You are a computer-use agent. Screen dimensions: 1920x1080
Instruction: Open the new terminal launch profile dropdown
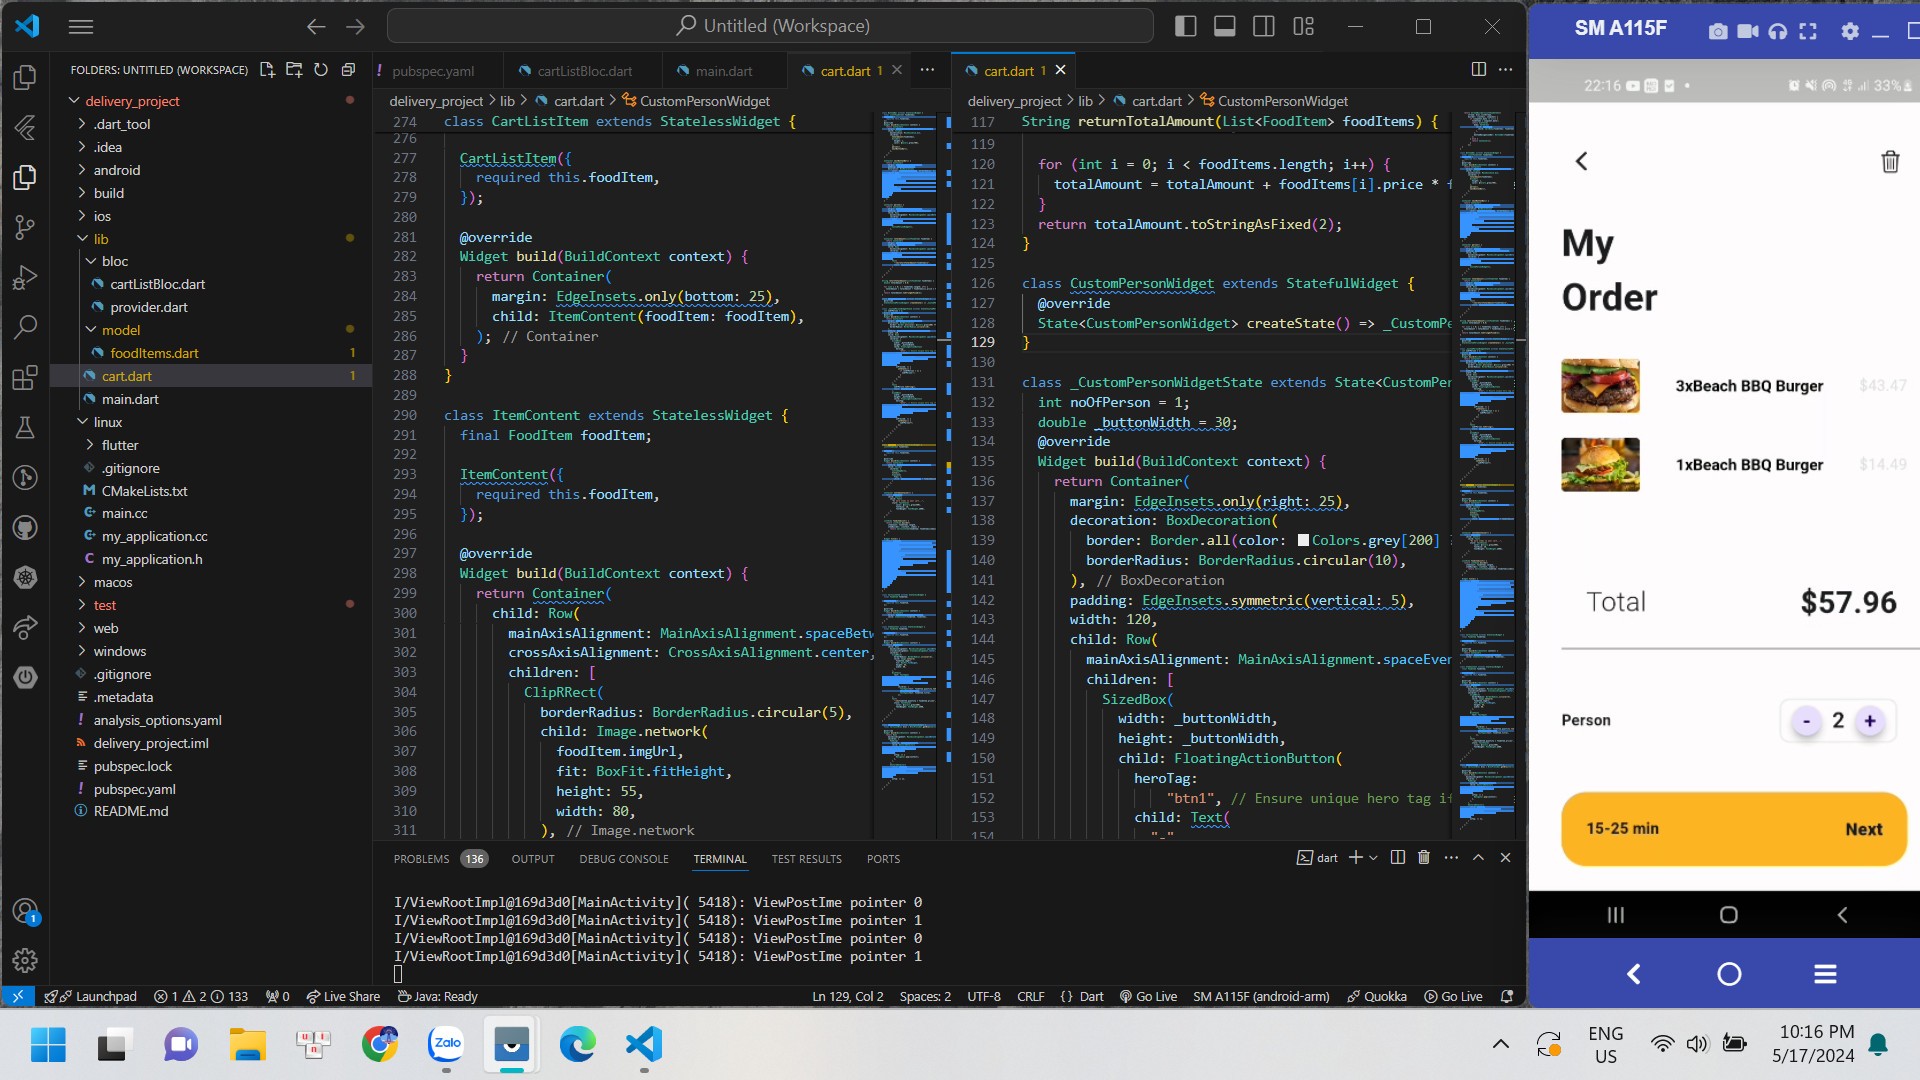tap(1374, 858)
